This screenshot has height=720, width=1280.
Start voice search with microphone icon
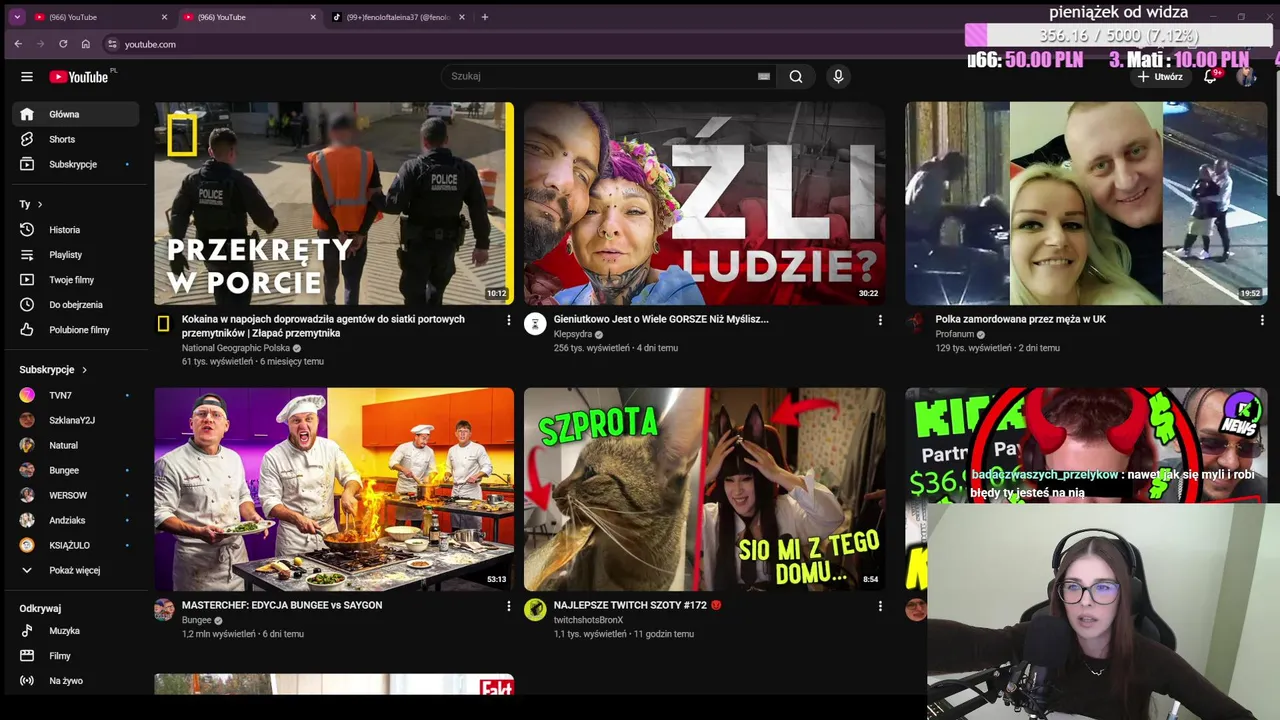pos(838,76)
